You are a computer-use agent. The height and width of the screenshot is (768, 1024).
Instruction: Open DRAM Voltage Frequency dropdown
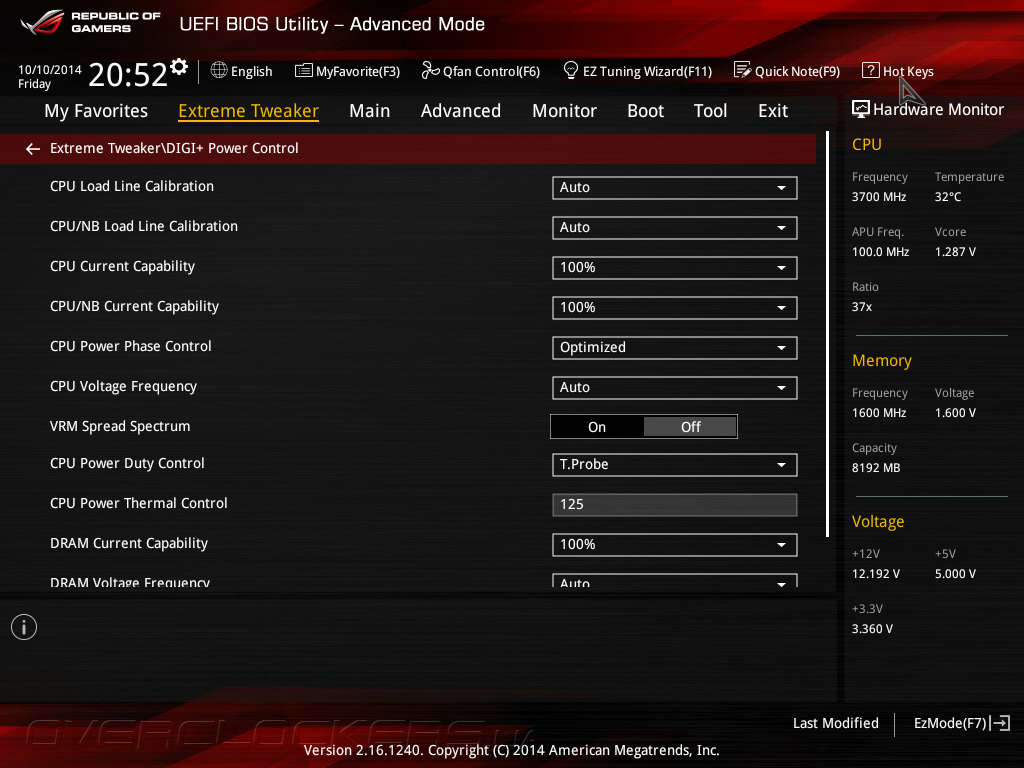click(x=674, y=581)
